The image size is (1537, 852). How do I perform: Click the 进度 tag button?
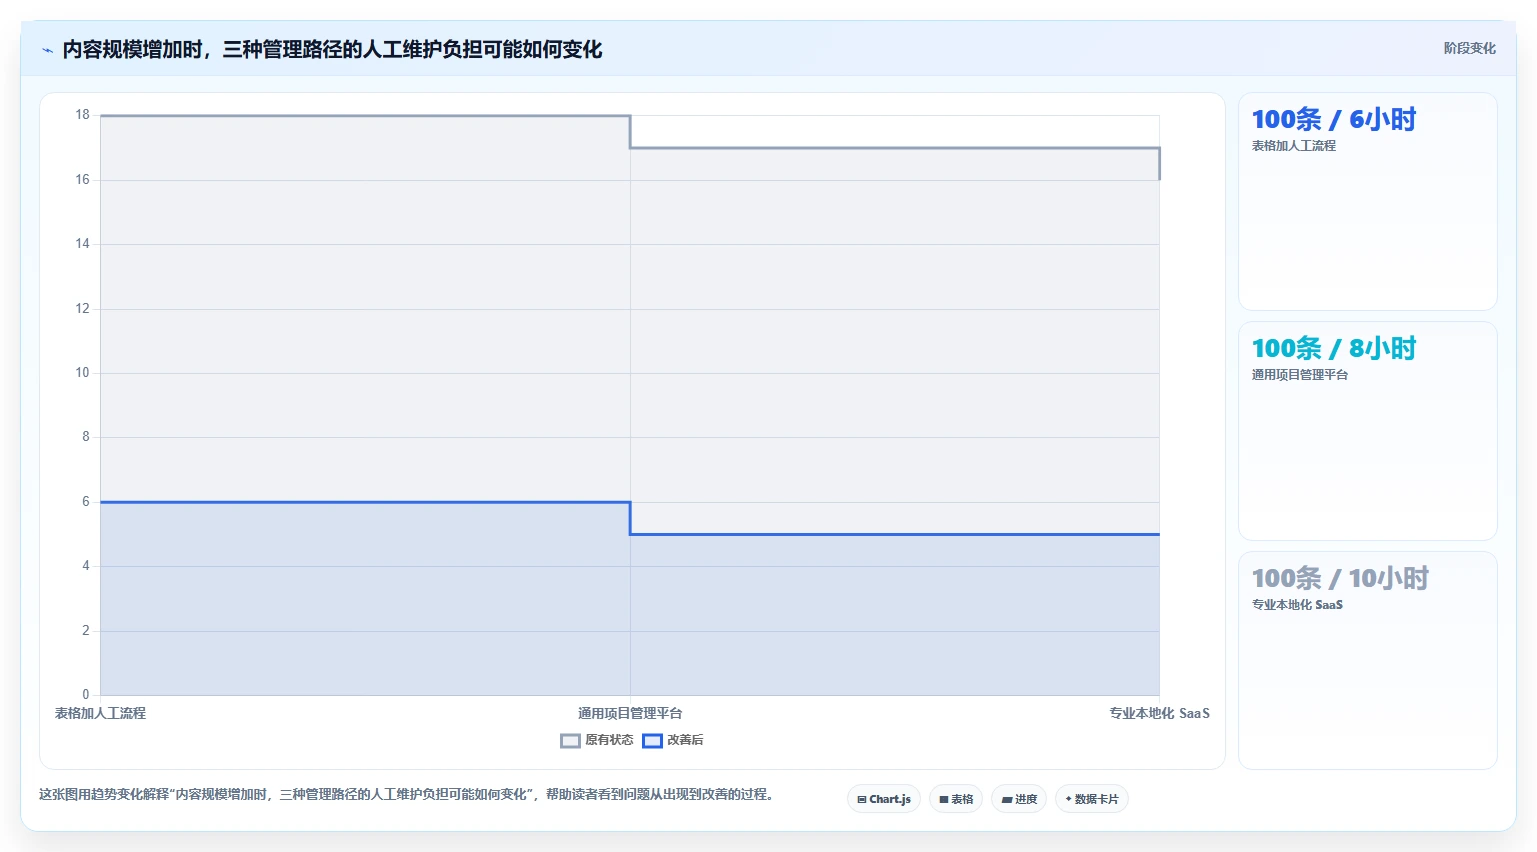tap(1019, 799)
